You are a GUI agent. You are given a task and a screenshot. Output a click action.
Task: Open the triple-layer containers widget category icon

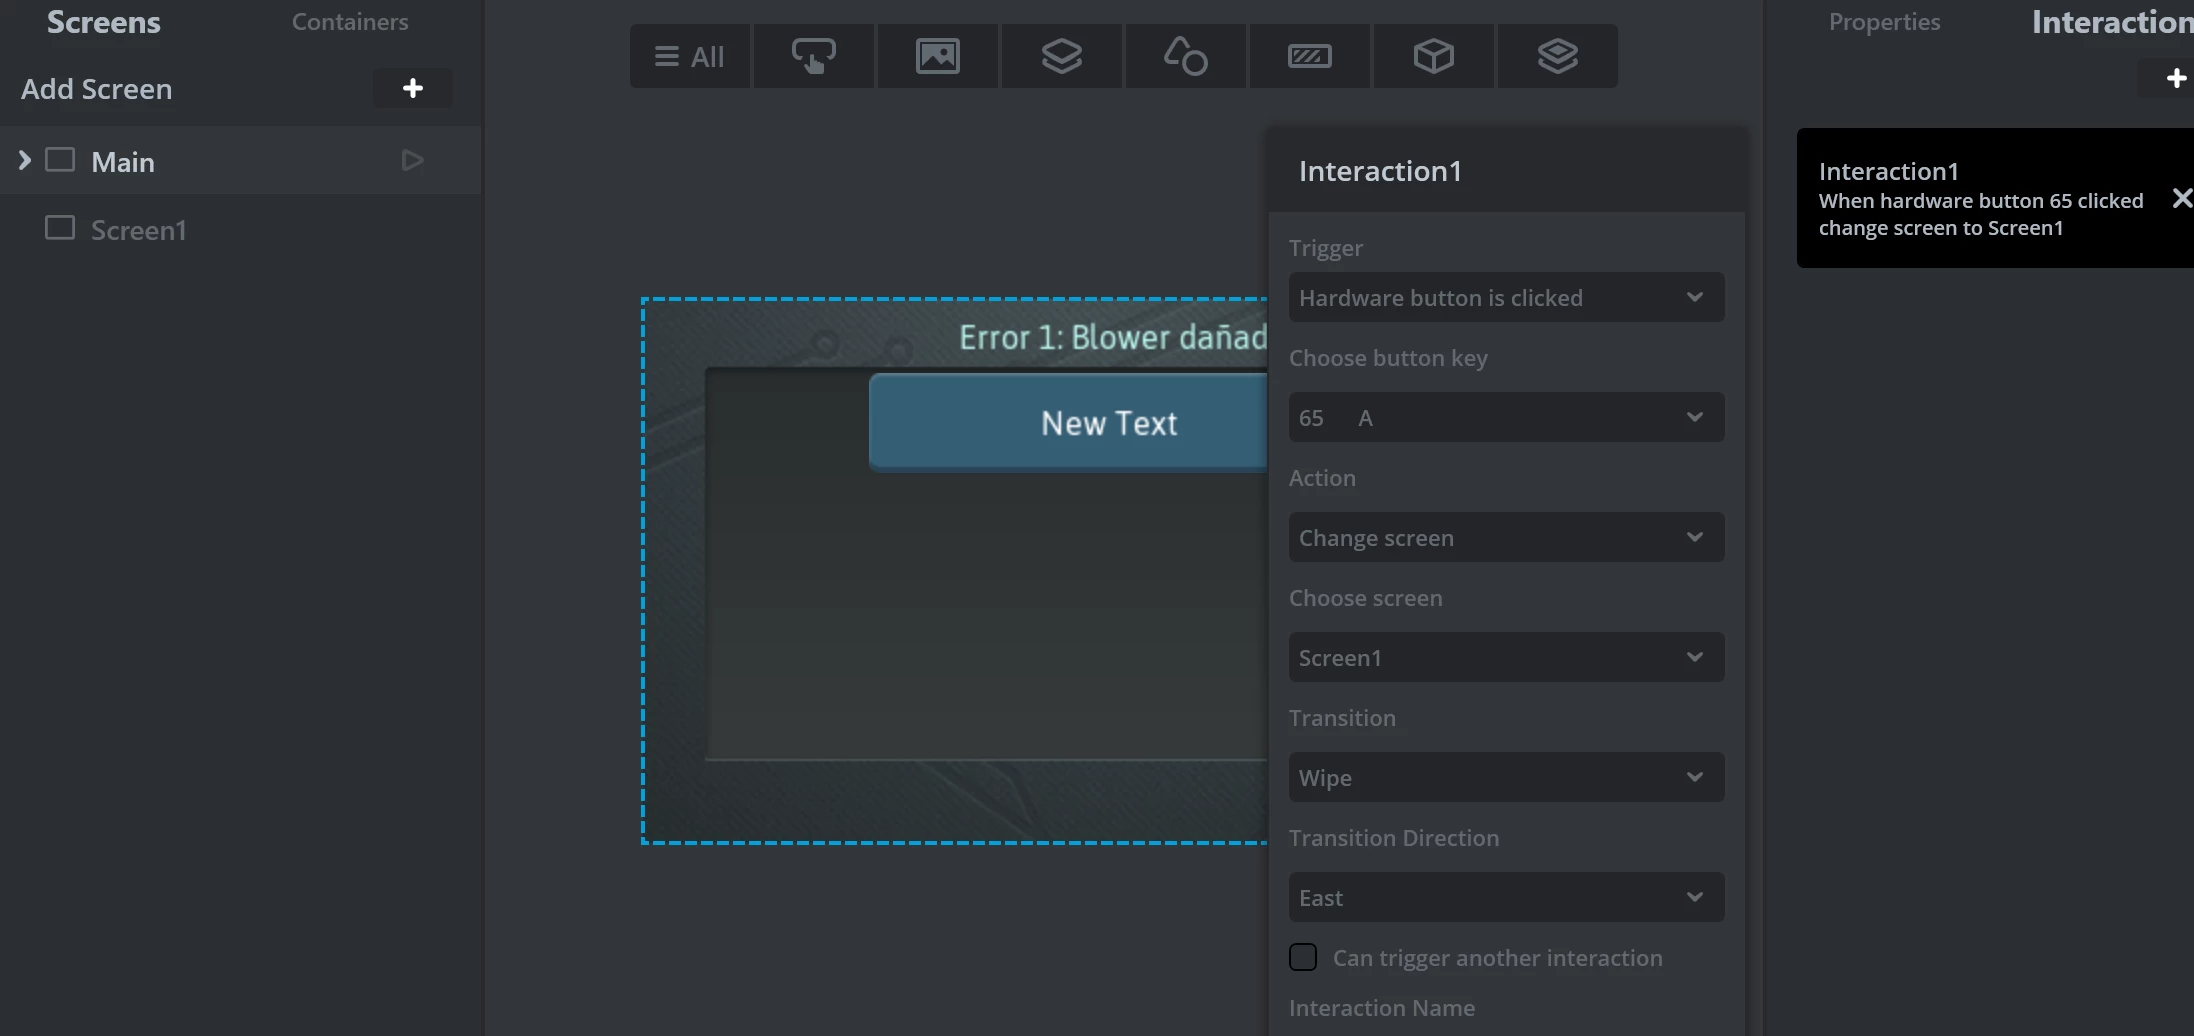pos(1557,56)
